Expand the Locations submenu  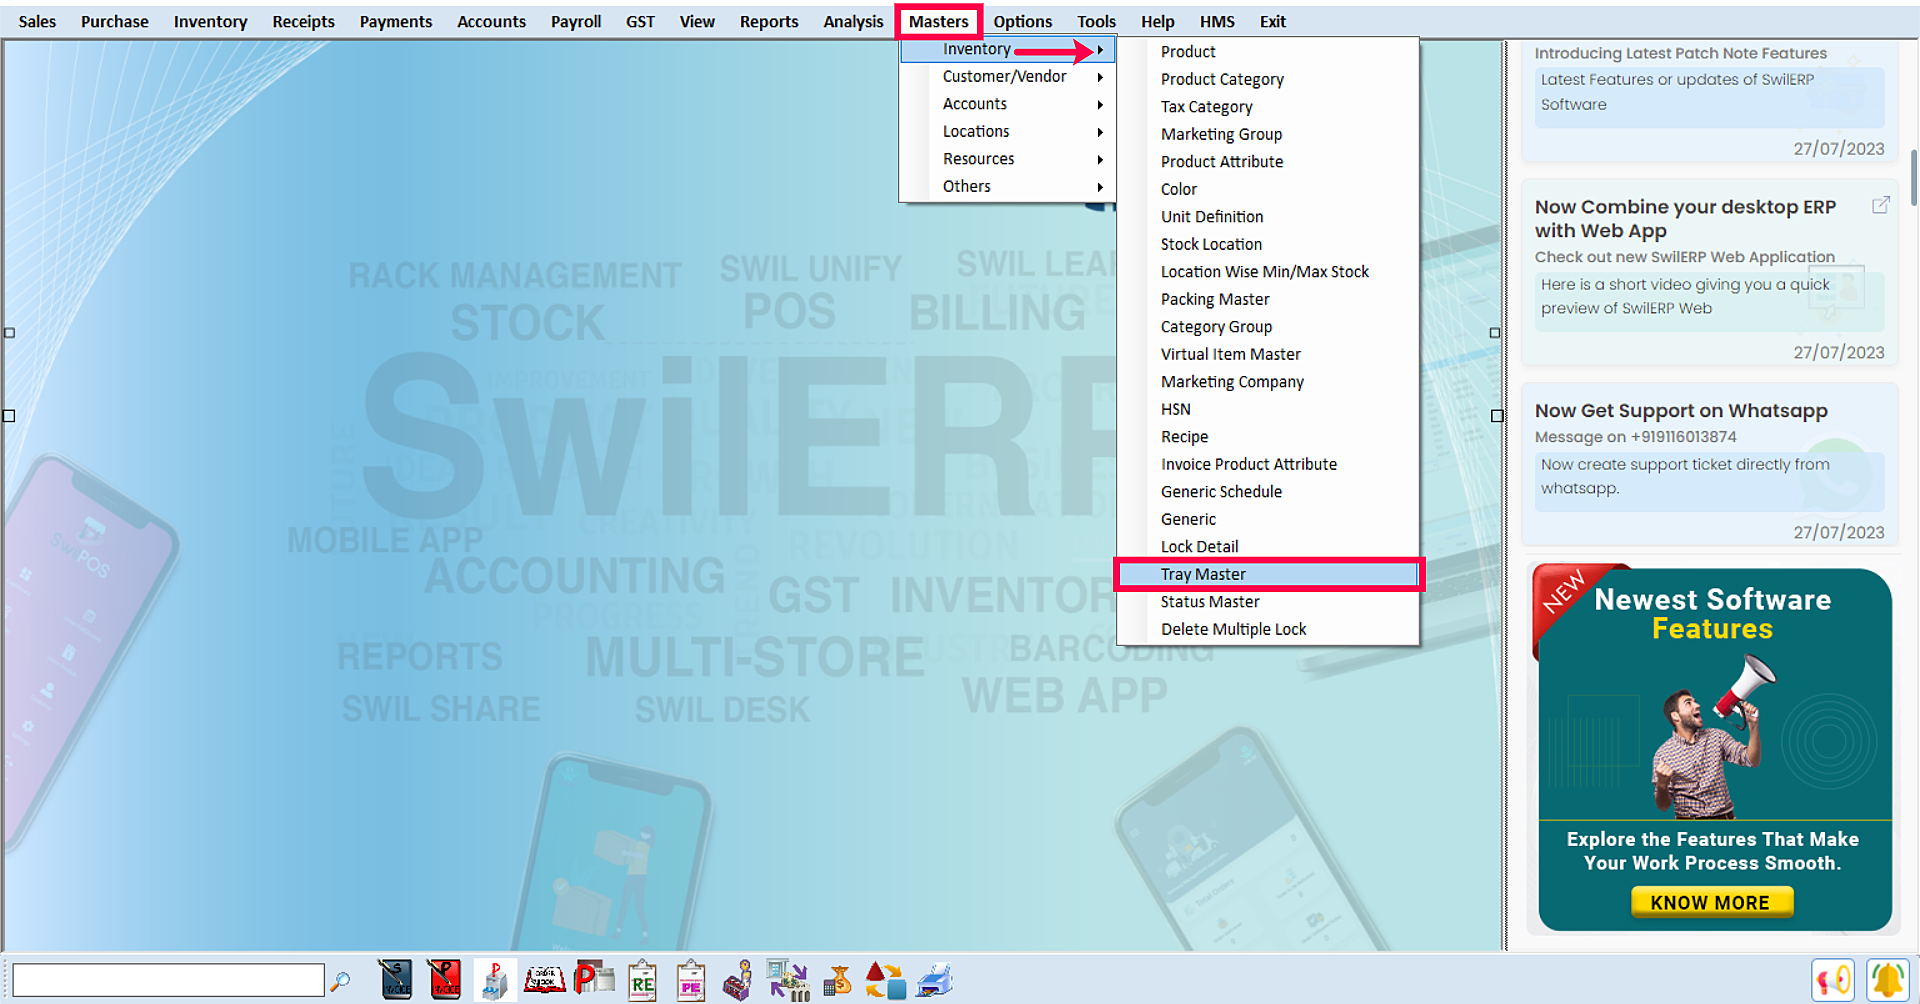click(1008, 132)
